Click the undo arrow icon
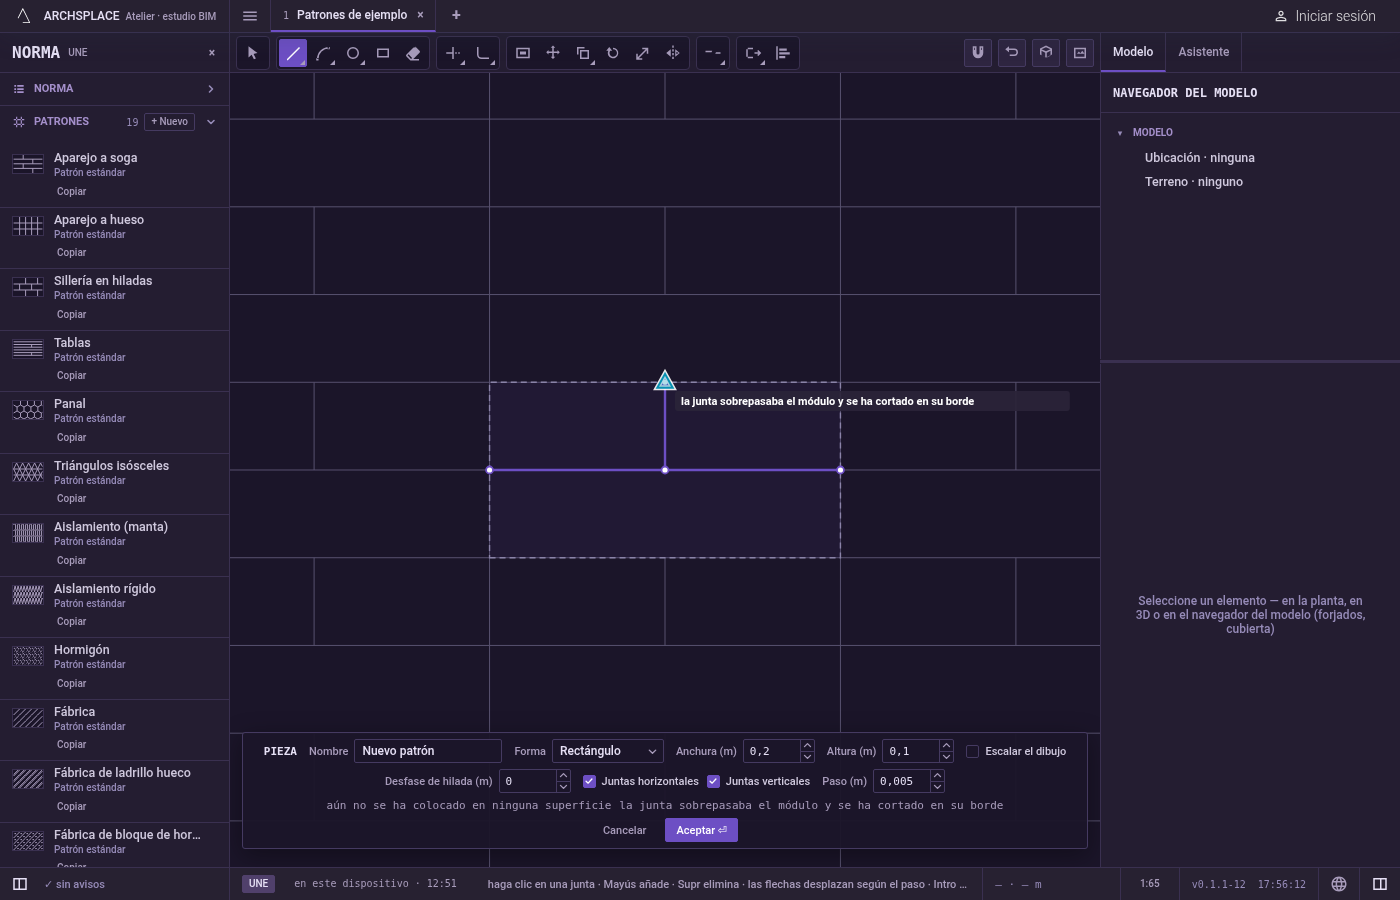 coord(1012,53)
